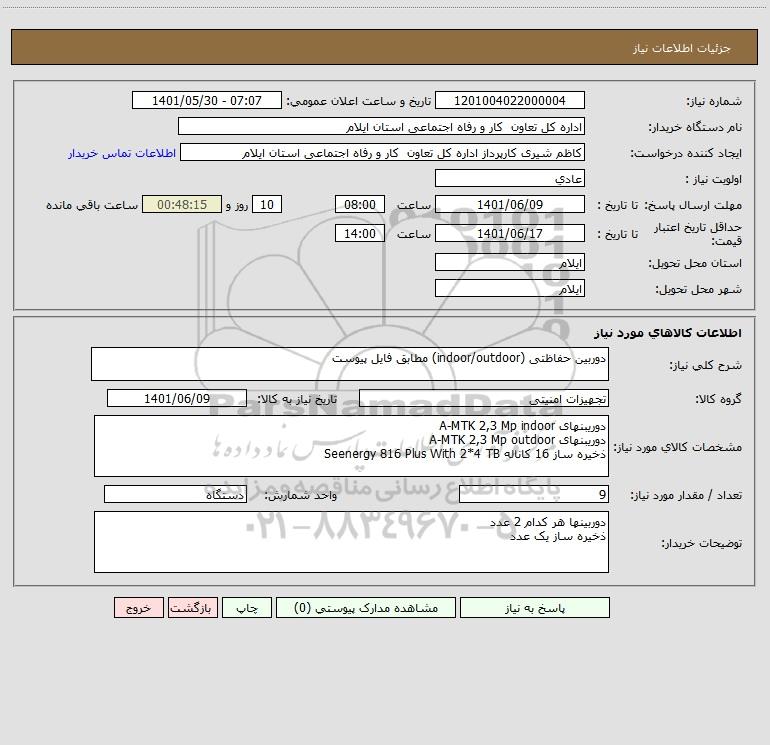Screen dimensions: 770x745
Task: Click the تعداد / مقدار مورد نیاز label
Action: (x=686, y=495)
